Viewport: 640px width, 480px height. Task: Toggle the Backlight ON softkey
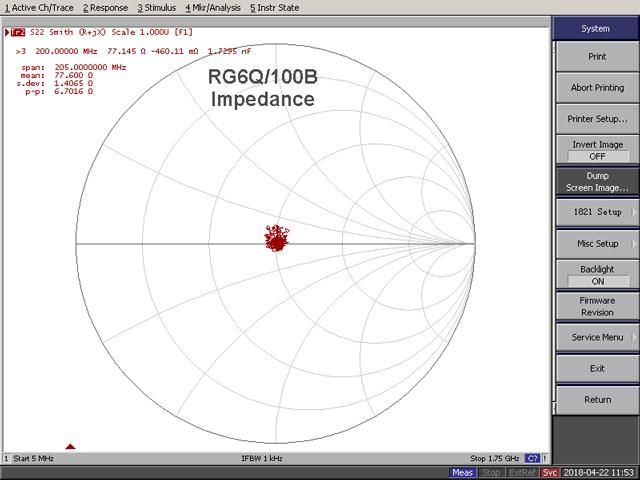pyautogui.click(x=597, y=275)
